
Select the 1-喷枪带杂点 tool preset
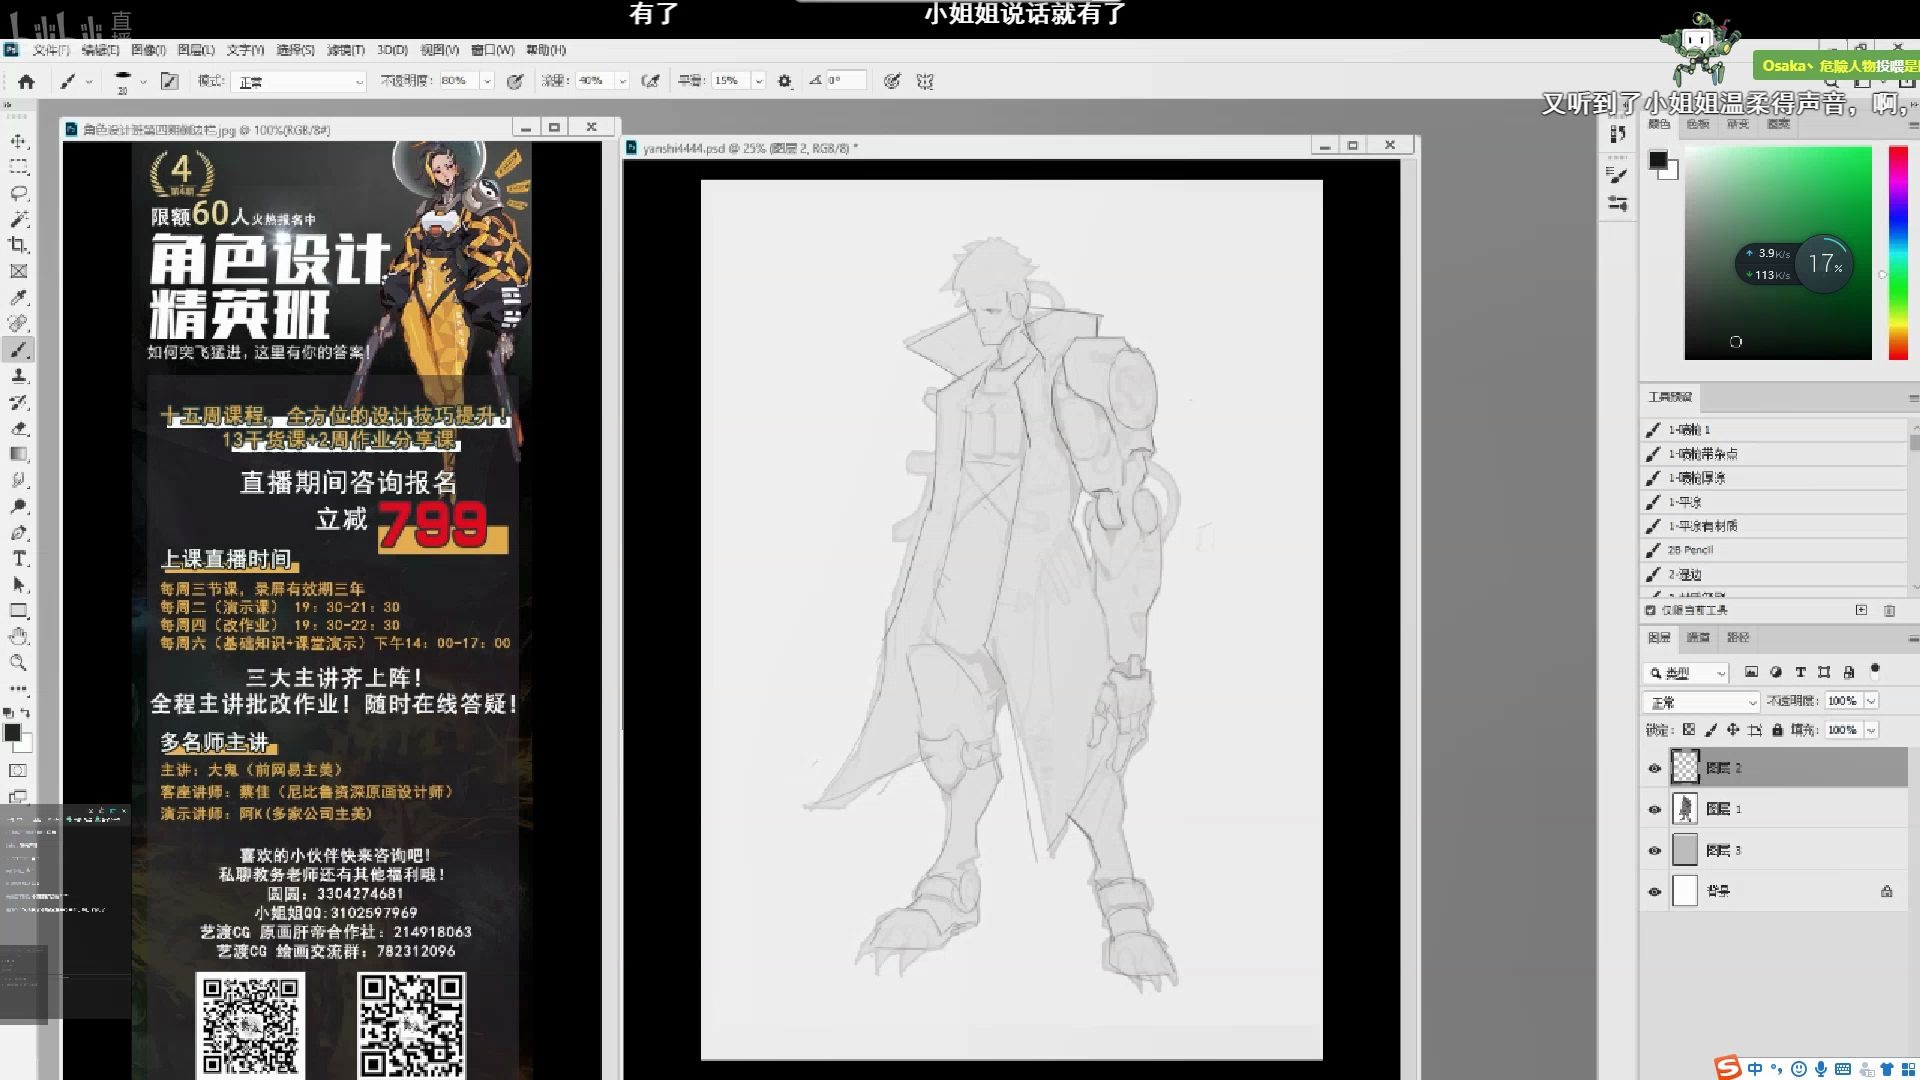(1775, 454)
